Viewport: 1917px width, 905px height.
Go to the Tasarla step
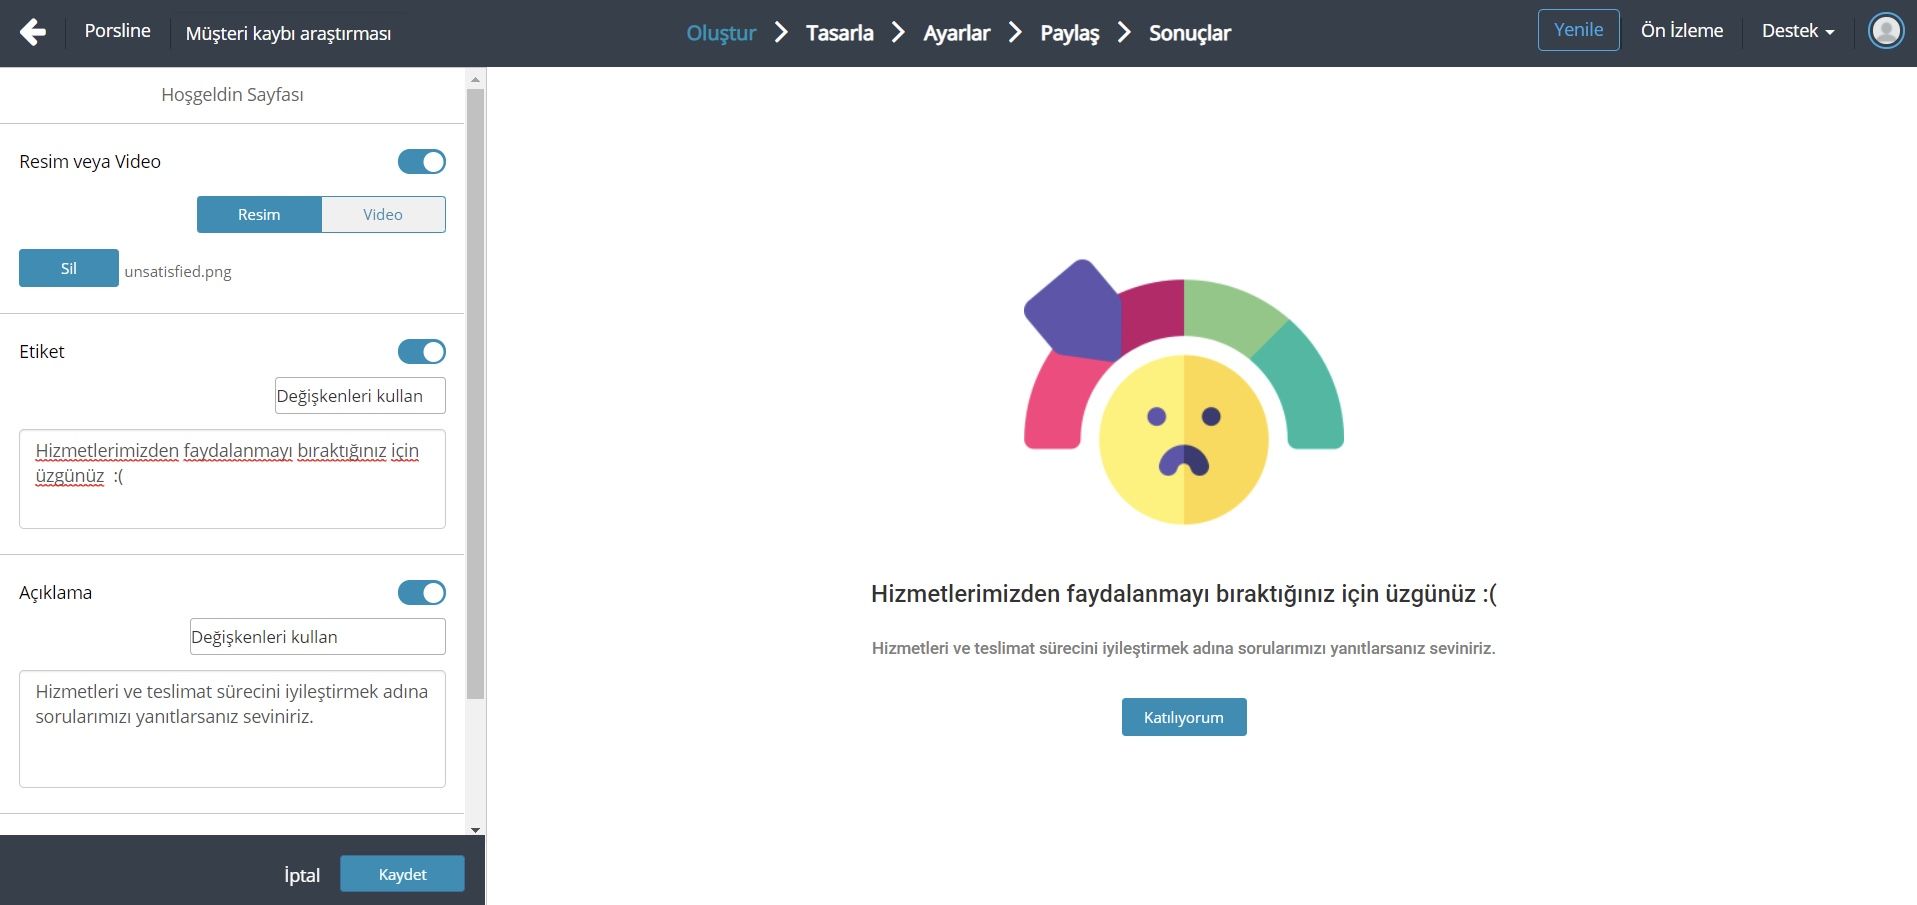(x=840, y=33)
